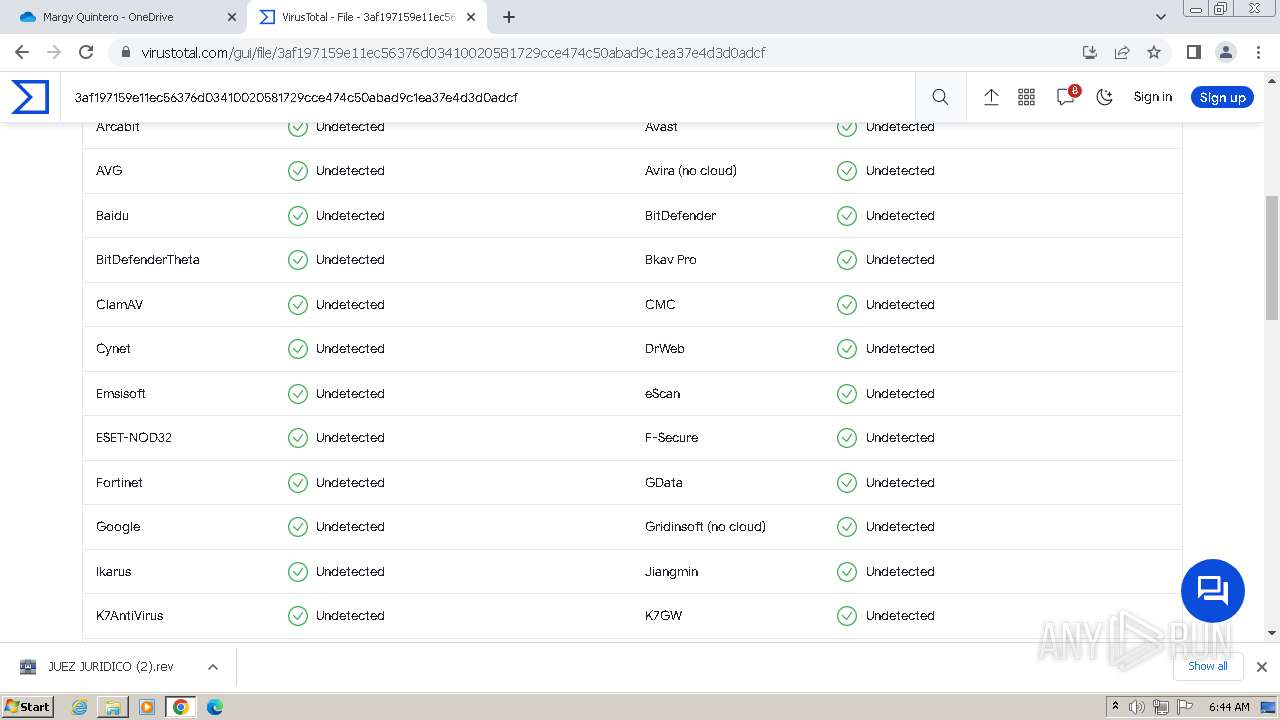This screenshot has height=720, width=1280.
Task: Click the VirusTotal logo icon
Action: coord(30,97)
